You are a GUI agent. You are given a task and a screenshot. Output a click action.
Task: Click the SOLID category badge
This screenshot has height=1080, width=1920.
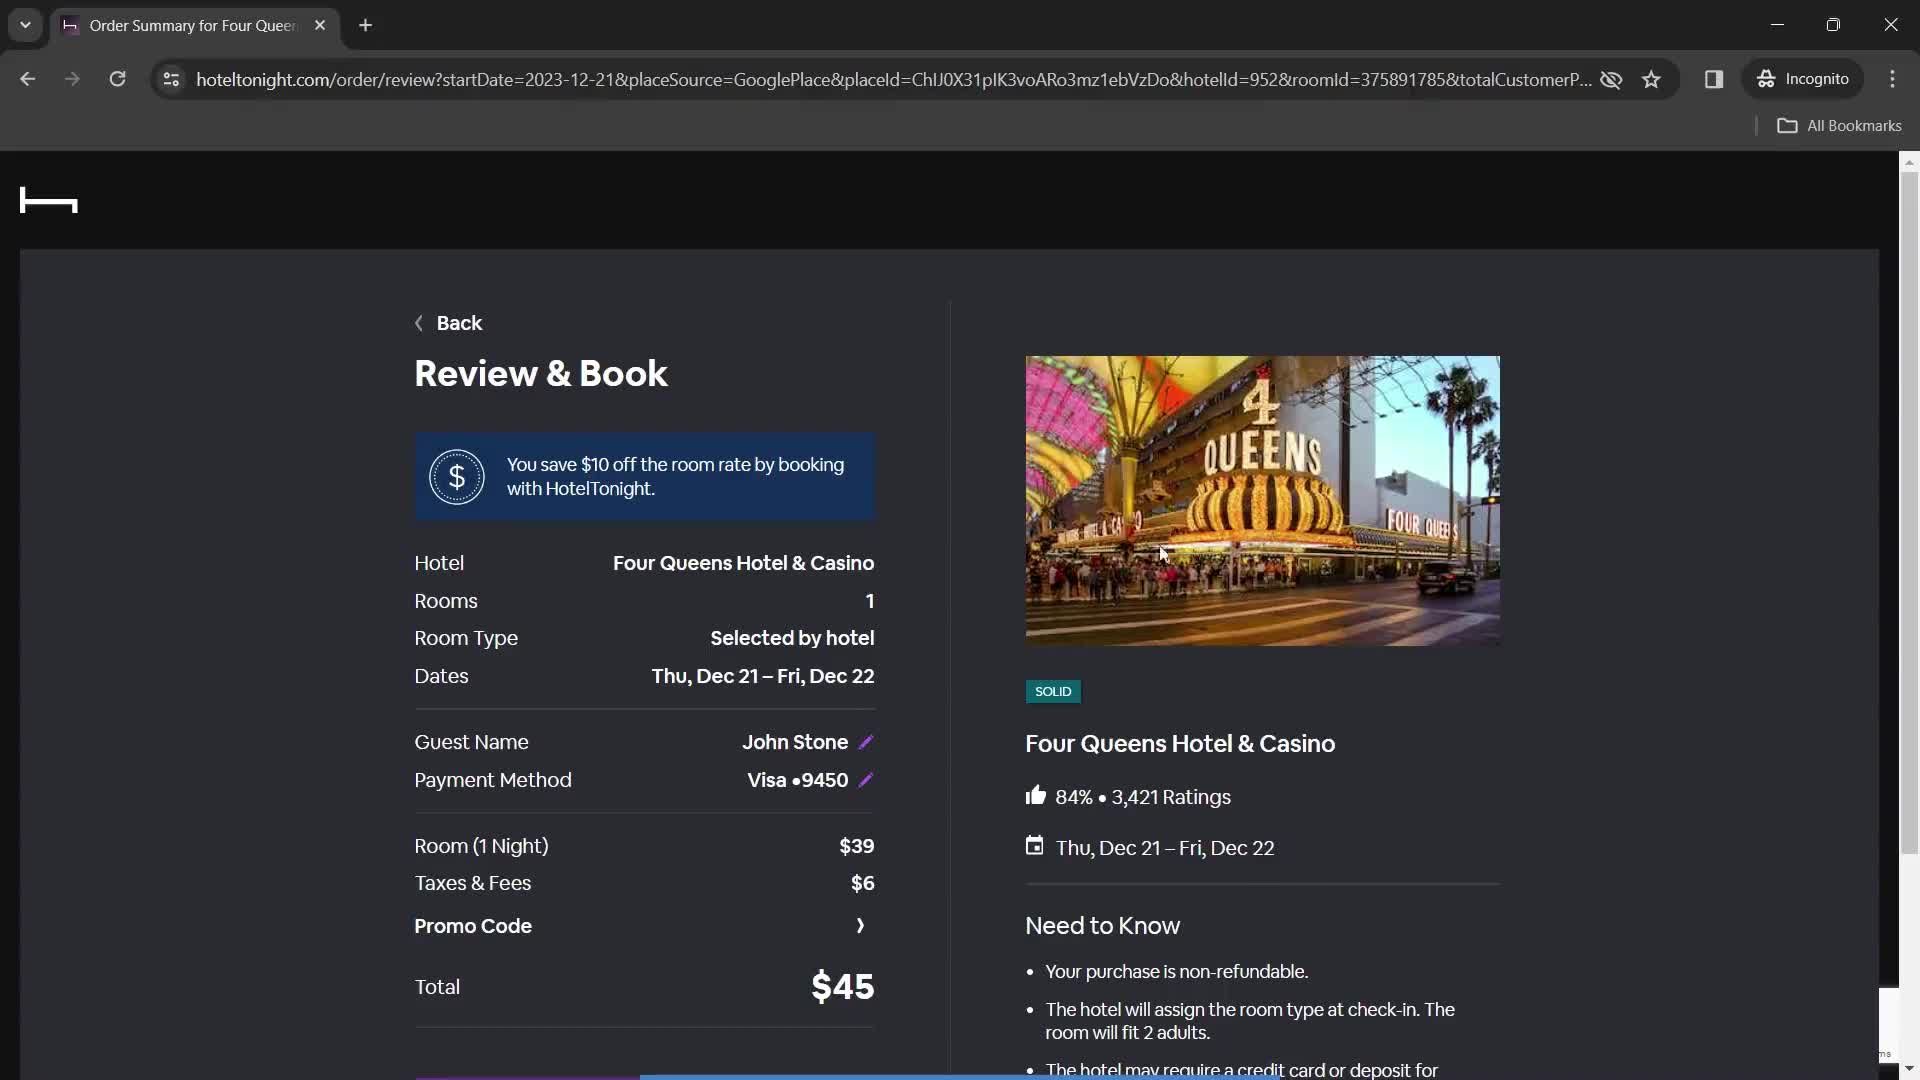pyautogui.click(x=1053, y=691)
